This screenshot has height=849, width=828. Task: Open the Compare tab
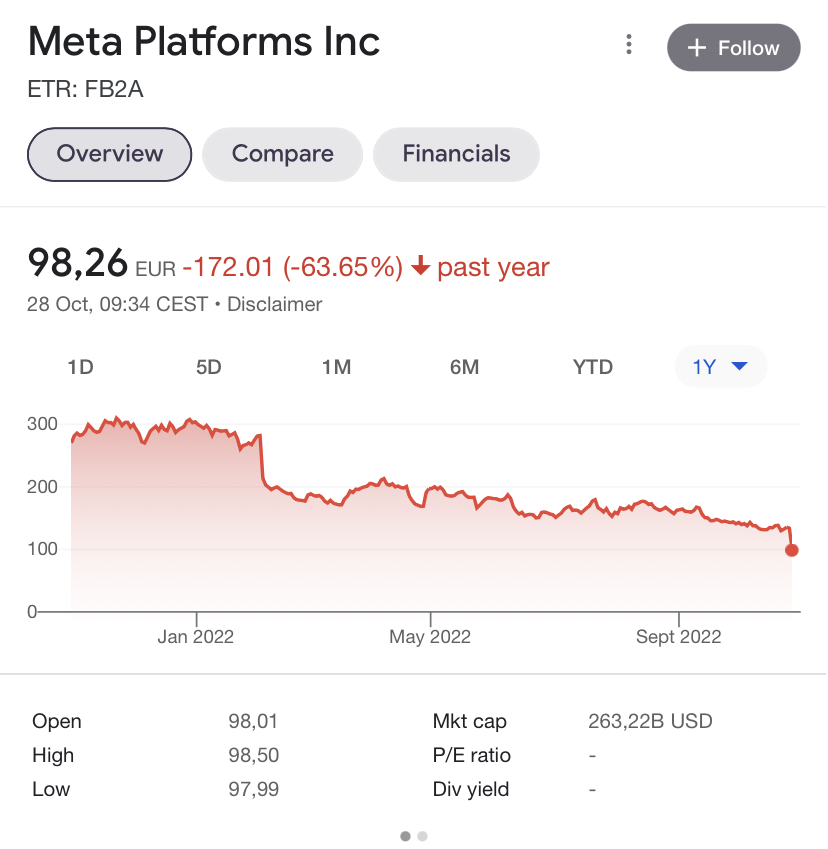[x=283, y=154]
